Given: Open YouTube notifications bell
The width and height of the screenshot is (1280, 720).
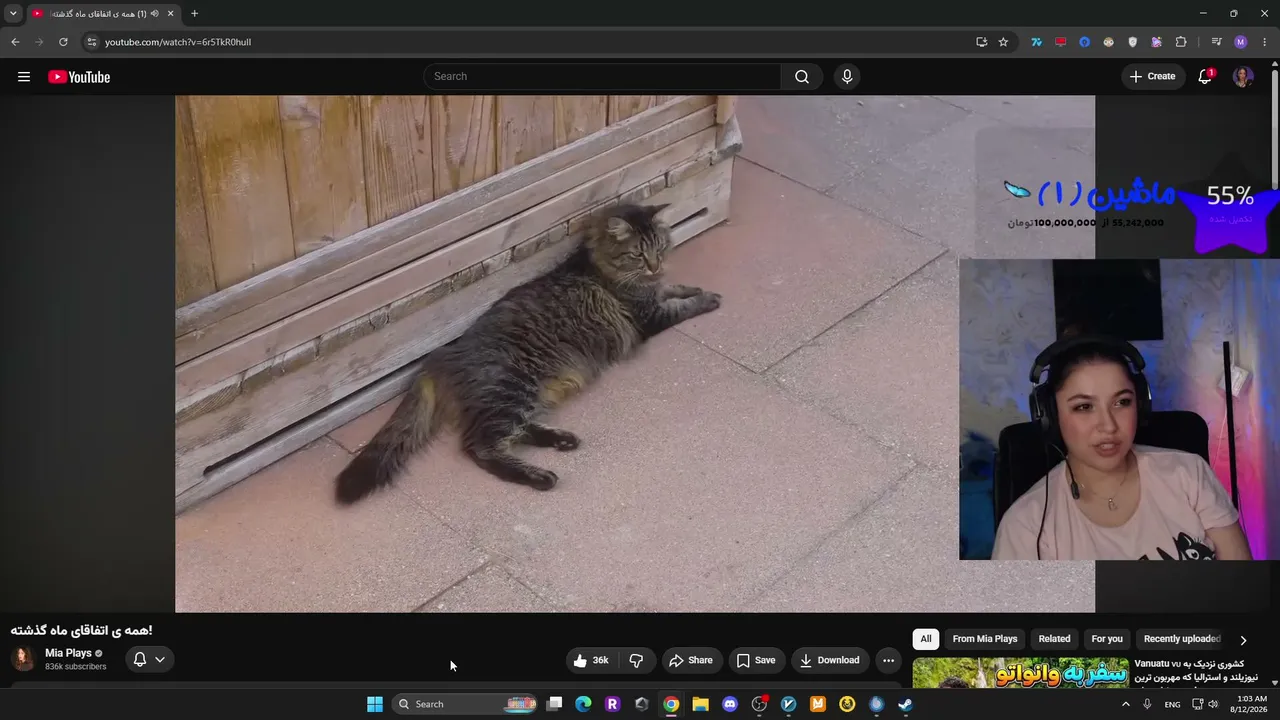Looking at the screenshot, I should [x=1205, y=77].
